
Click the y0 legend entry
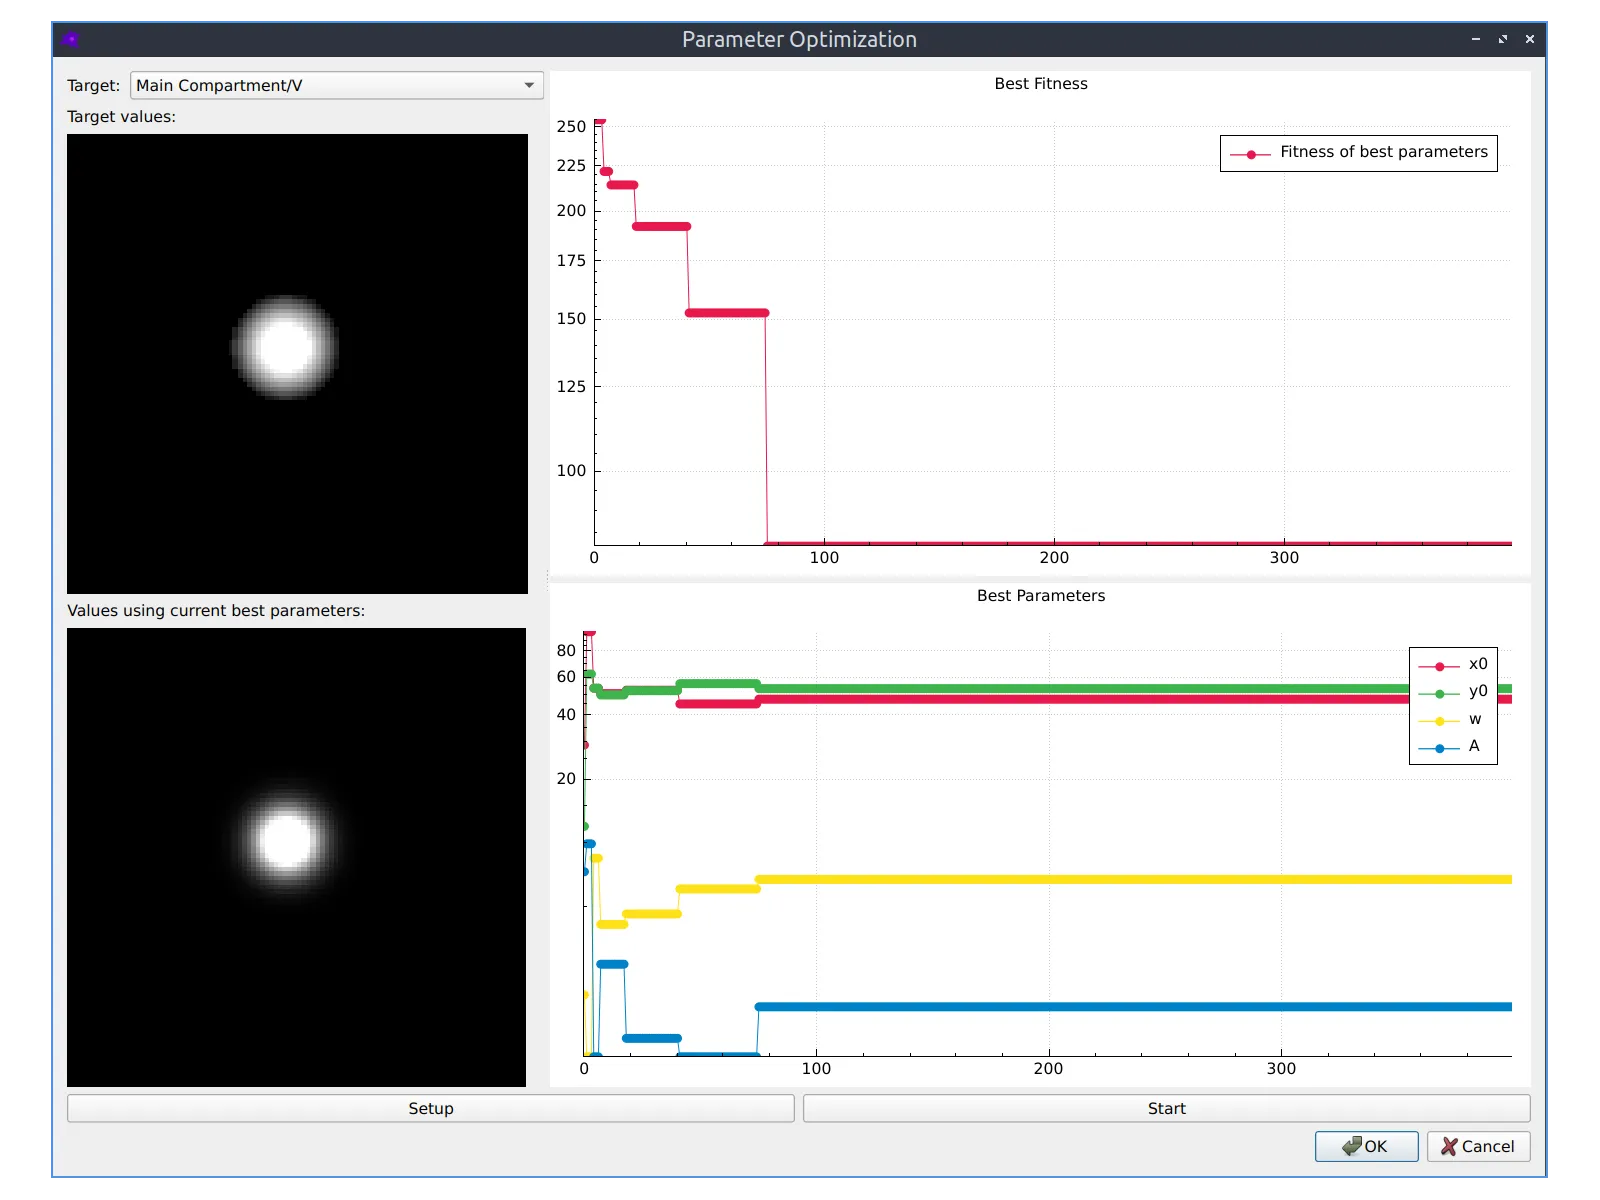coord(1453,691)
